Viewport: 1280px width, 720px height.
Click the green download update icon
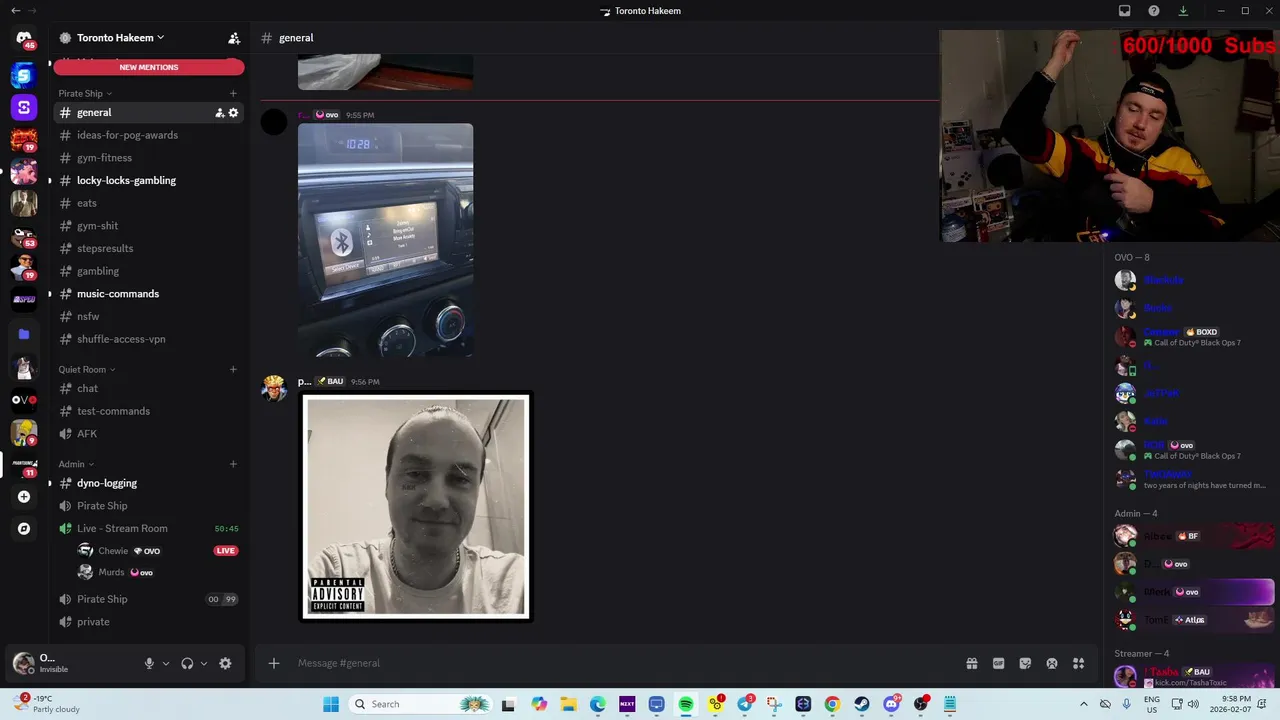point(1183,11)
